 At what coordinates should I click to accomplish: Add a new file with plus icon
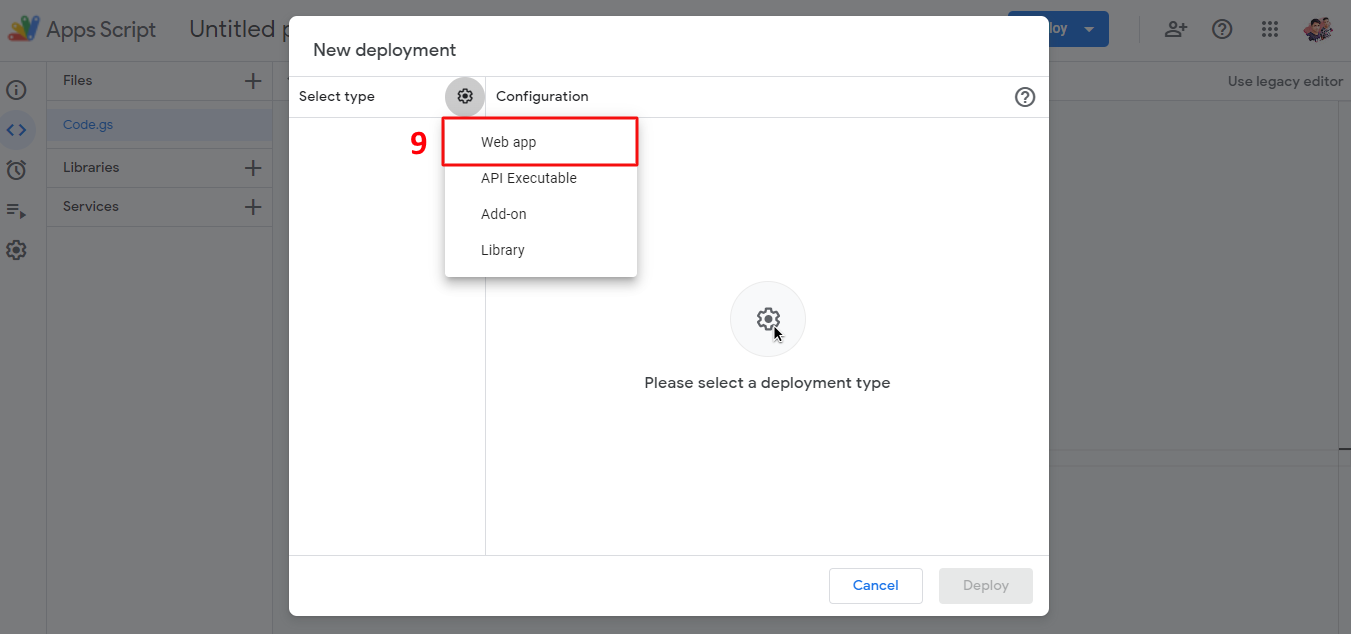(253, 81)
